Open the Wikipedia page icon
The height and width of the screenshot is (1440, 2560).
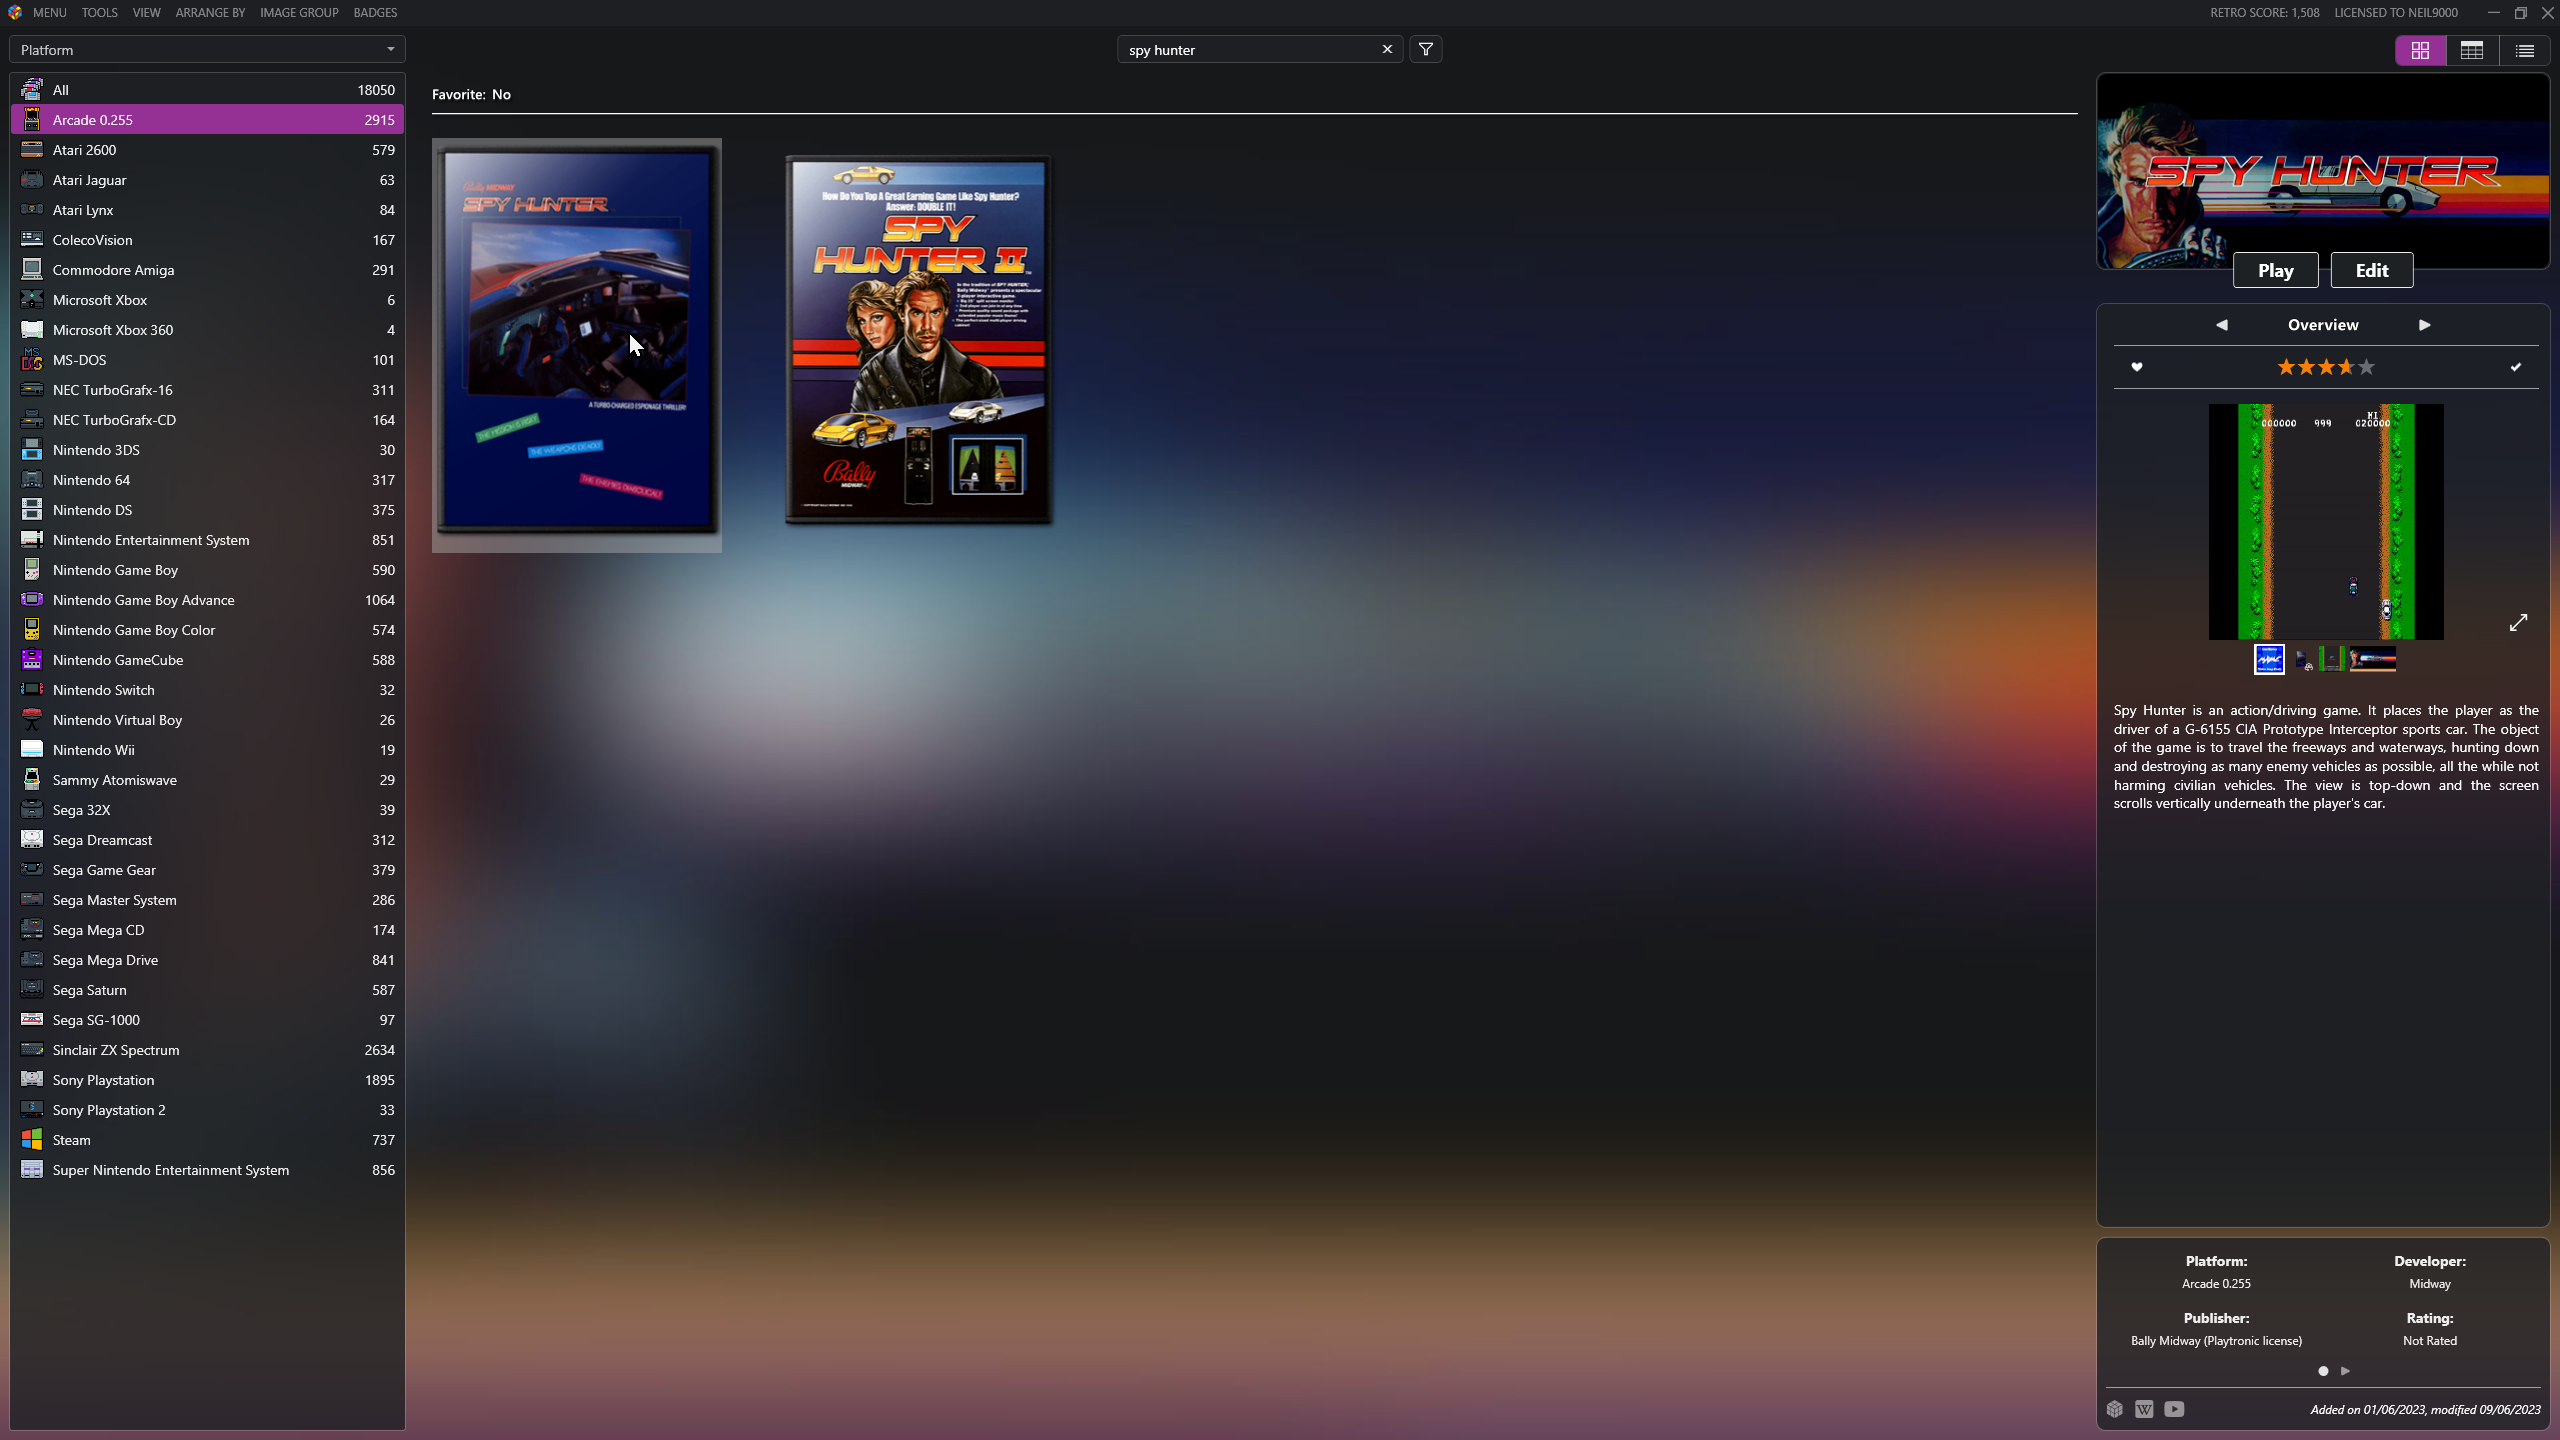pyautogui.click(x=2144, y=1409)
